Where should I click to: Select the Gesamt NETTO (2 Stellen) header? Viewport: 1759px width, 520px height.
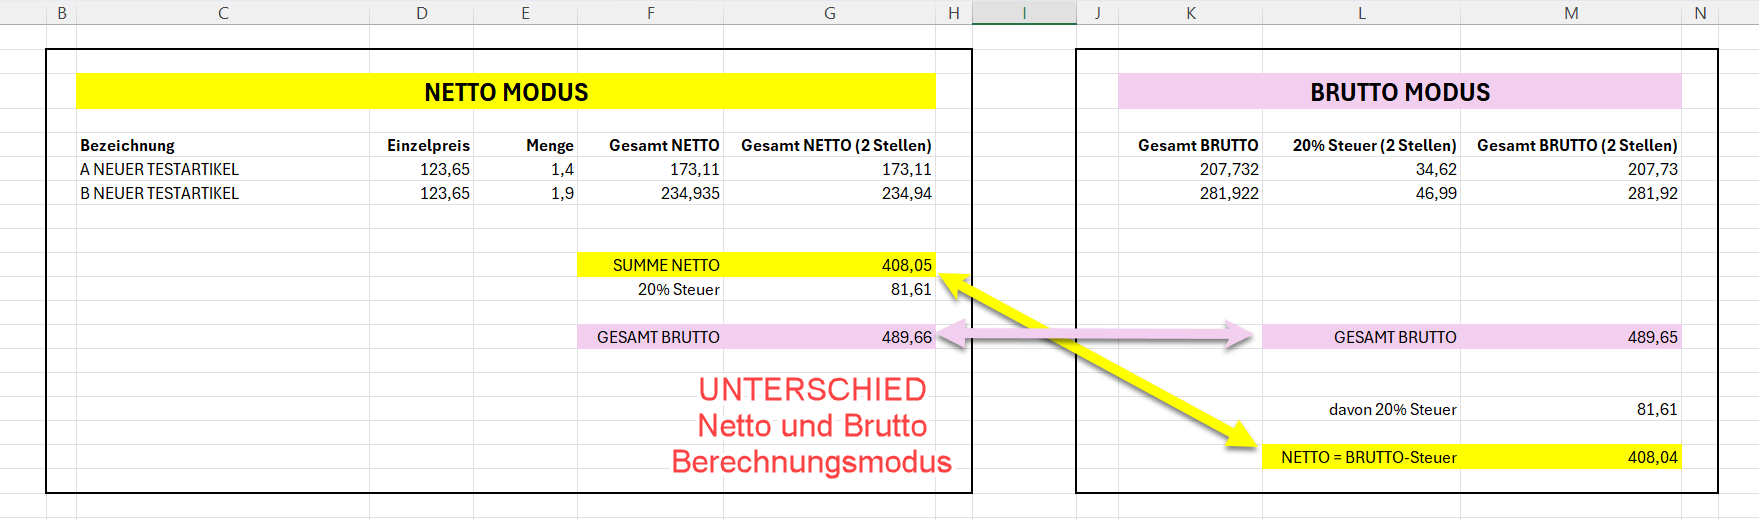pos(829,145)
